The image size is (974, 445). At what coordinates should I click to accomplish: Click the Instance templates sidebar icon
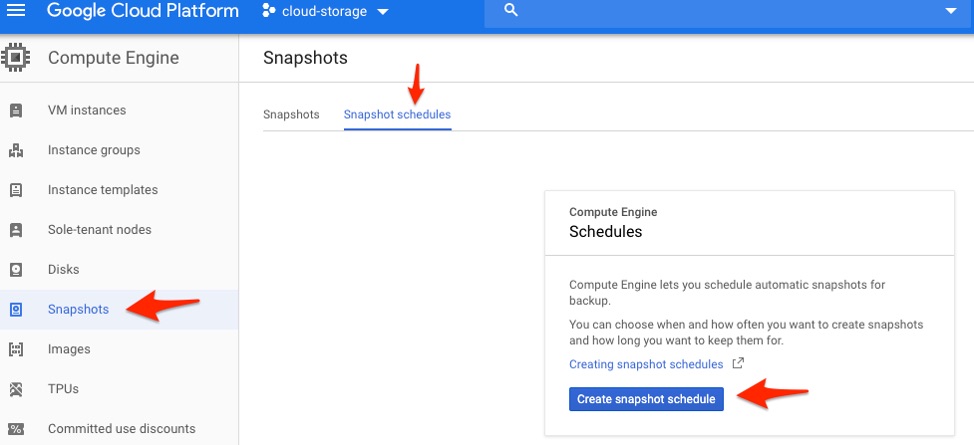coord(16,190)
